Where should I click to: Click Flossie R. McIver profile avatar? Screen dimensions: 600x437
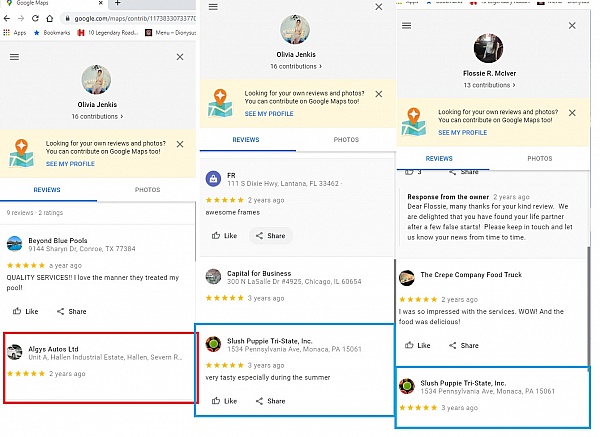489,48
